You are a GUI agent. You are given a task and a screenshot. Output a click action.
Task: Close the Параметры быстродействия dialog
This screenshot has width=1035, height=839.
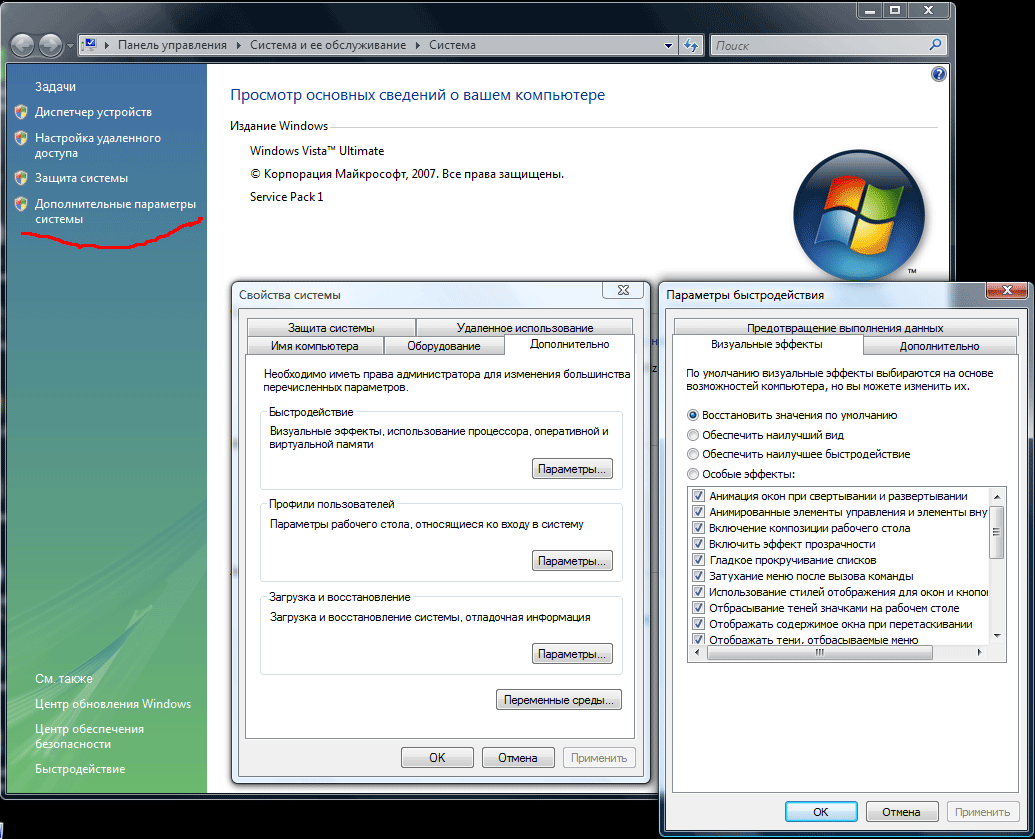click(x=1007, y=290)
